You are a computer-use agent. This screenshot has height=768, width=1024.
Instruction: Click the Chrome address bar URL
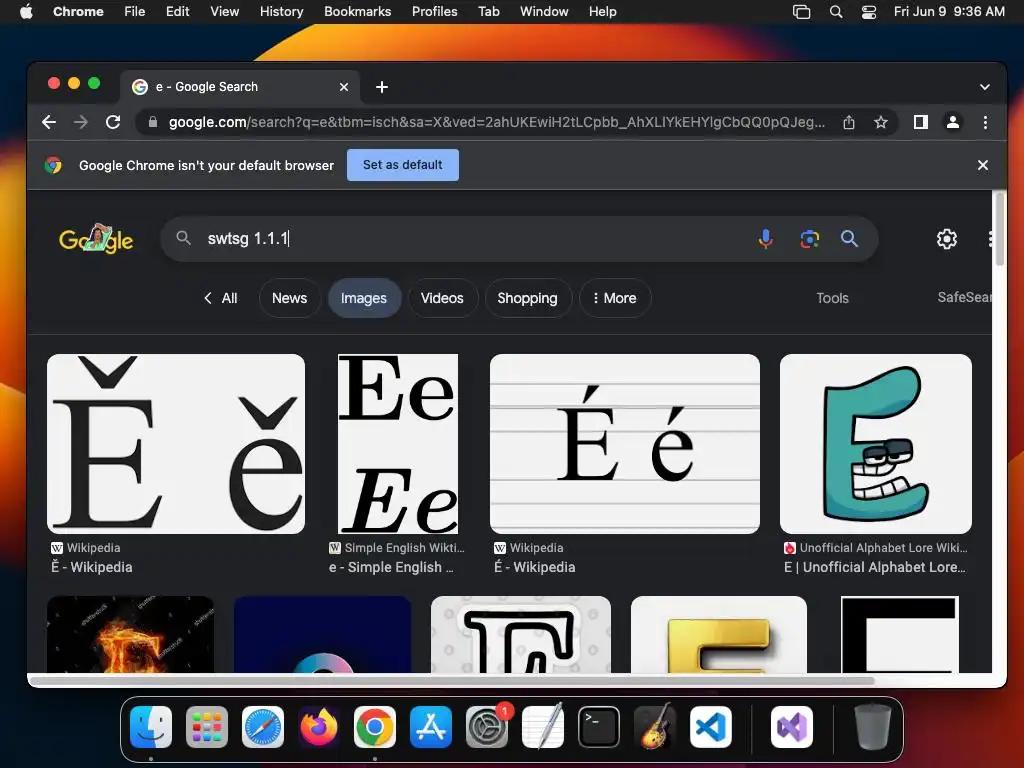pyautogui.click(x=496, y=122)
